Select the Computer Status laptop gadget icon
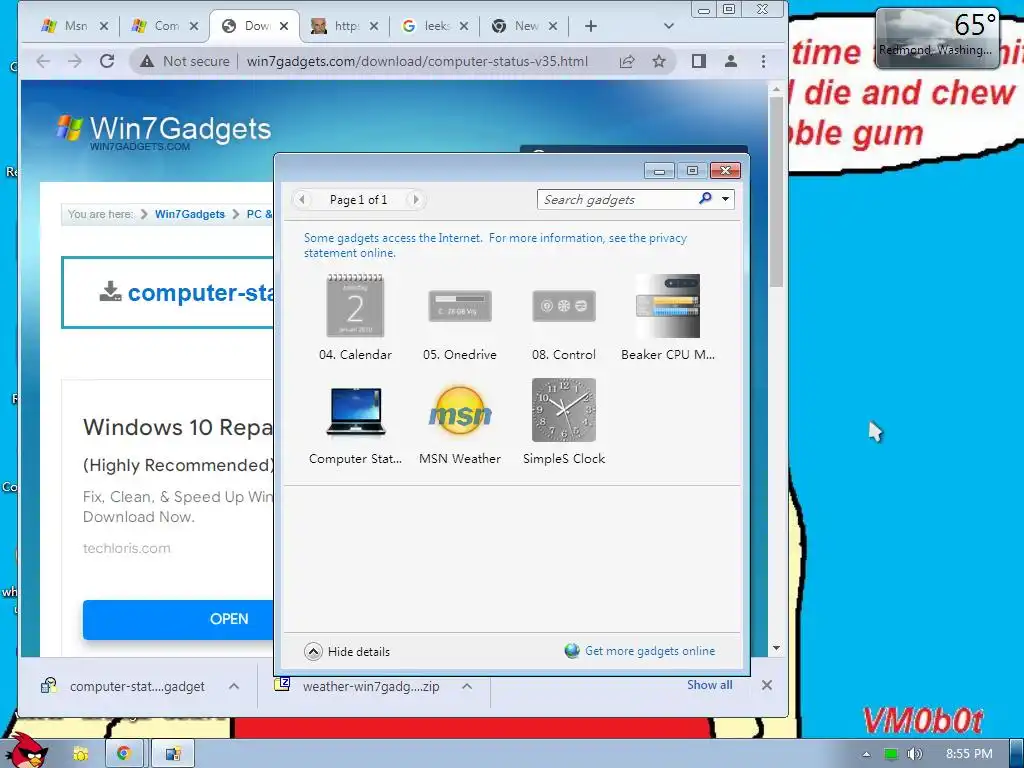Image resolution: width=1024 pixels, height=768 pixels. tap(355, 411)
